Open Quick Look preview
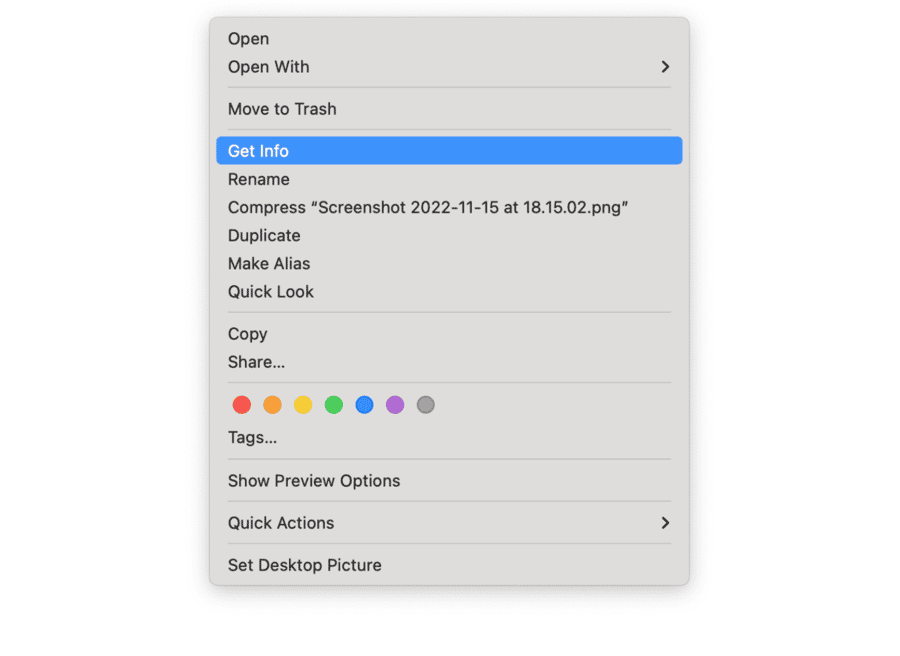Screen dimensions: 900x656 [271, 292]
